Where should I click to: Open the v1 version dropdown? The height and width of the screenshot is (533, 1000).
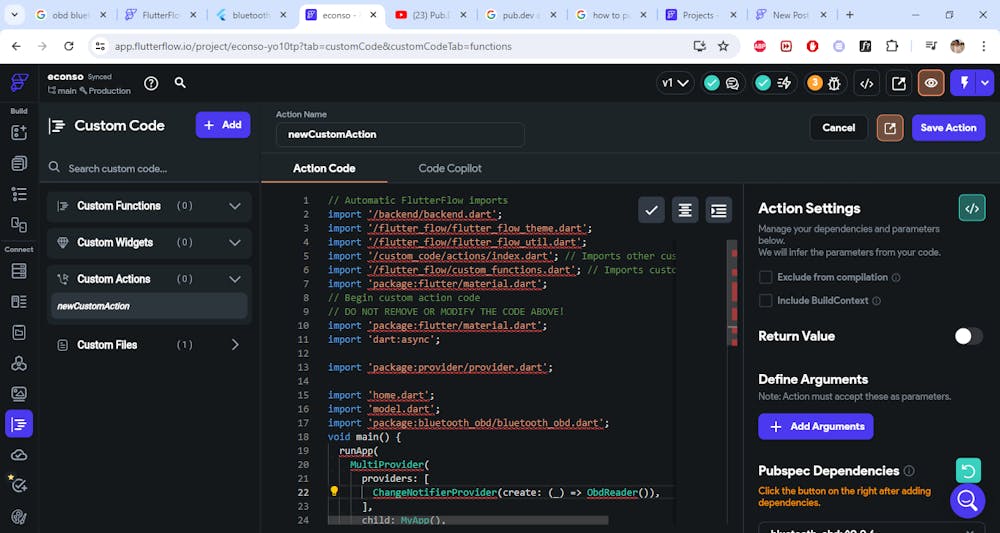pos(675,83)
